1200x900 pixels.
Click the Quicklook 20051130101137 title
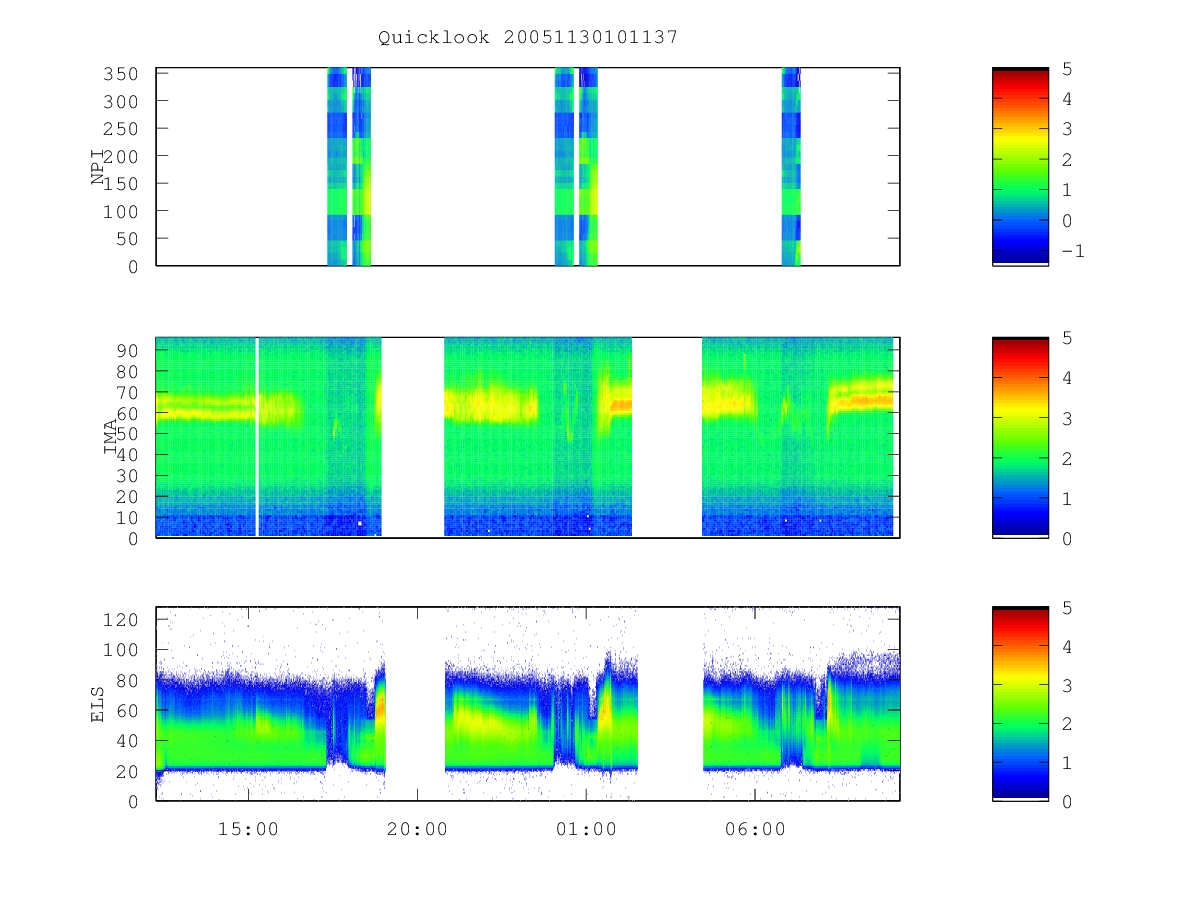pos(528,37)
